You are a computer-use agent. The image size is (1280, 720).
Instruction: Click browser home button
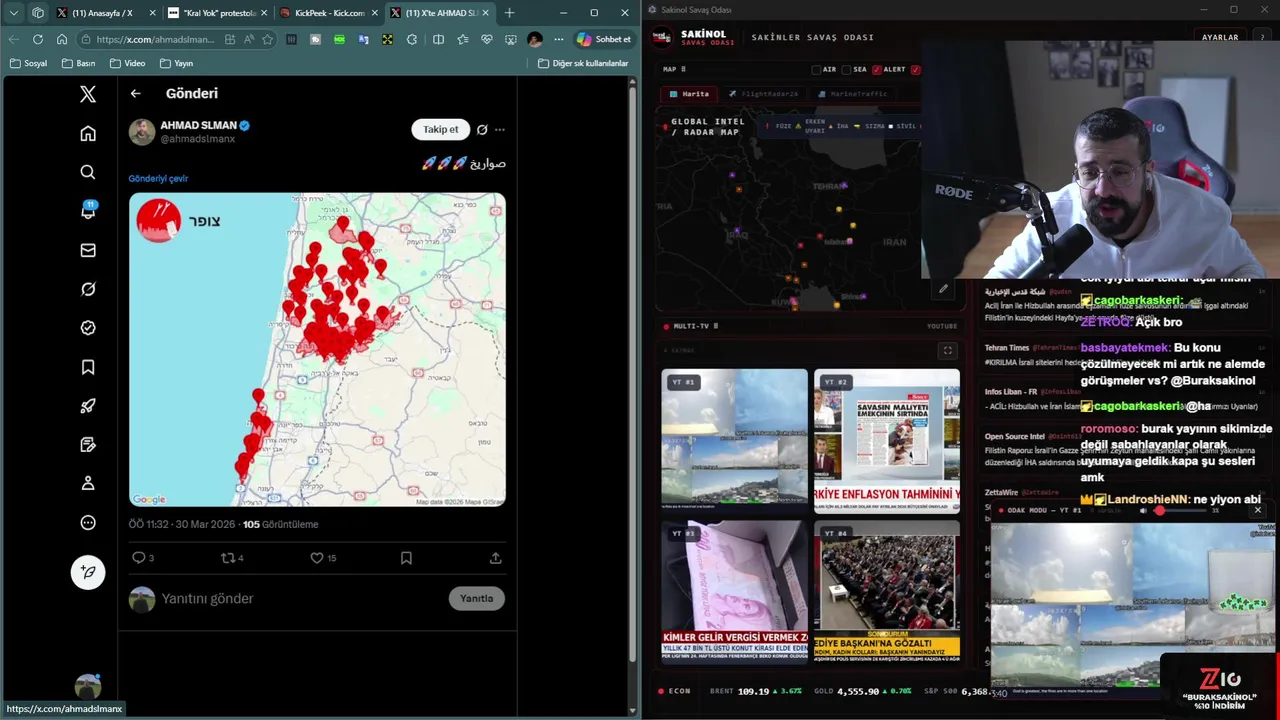[x=62, y=39]
